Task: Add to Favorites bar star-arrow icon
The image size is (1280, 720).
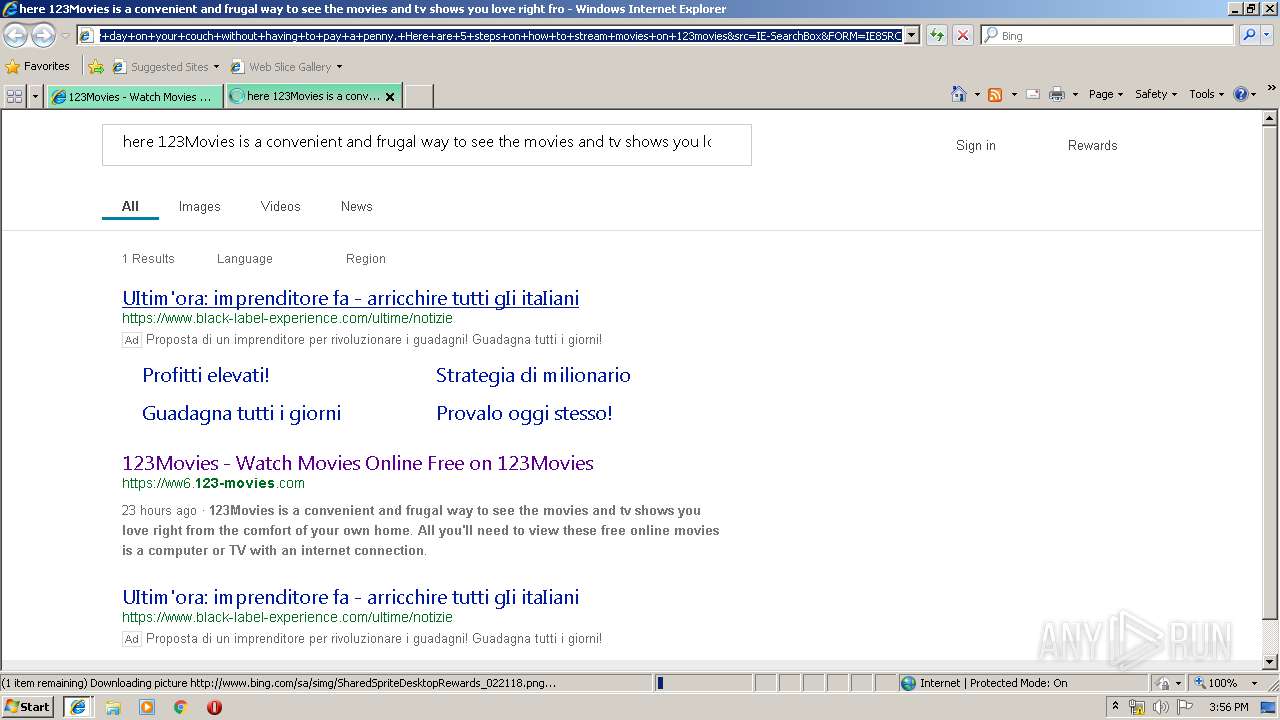Action: [x=95, y=67]
